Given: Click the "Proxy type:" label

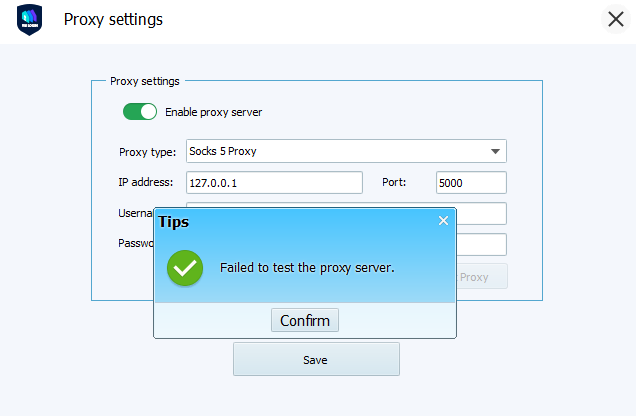Looking at the screenshot, I should tap(147, 152).
